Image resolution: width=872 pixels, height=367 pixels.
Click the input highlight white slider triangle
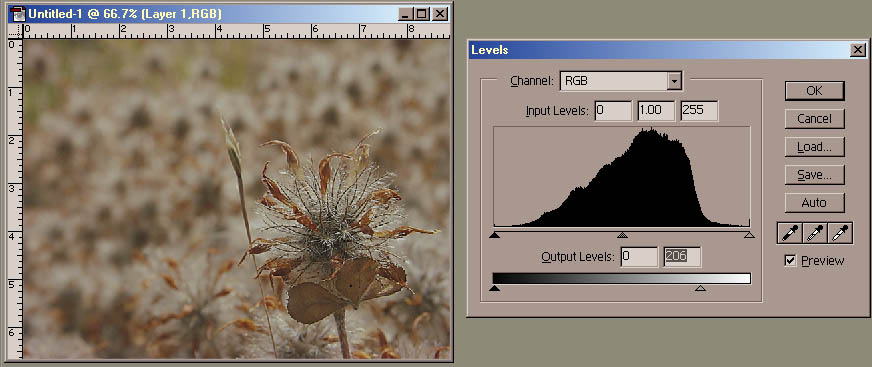(749, 235)
